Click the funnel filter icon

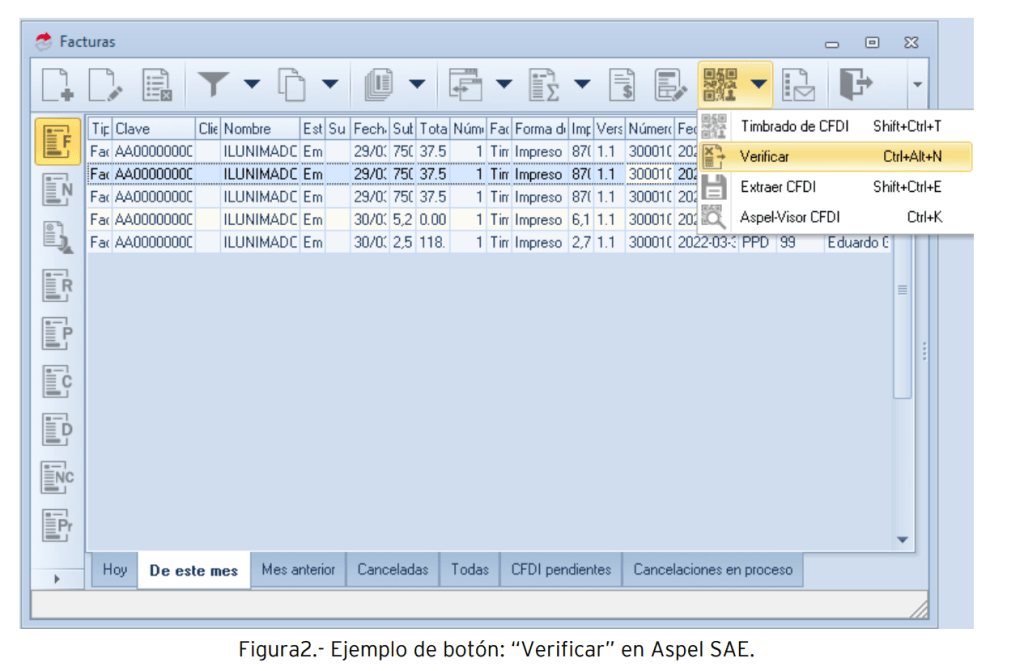tap(212, 85)
